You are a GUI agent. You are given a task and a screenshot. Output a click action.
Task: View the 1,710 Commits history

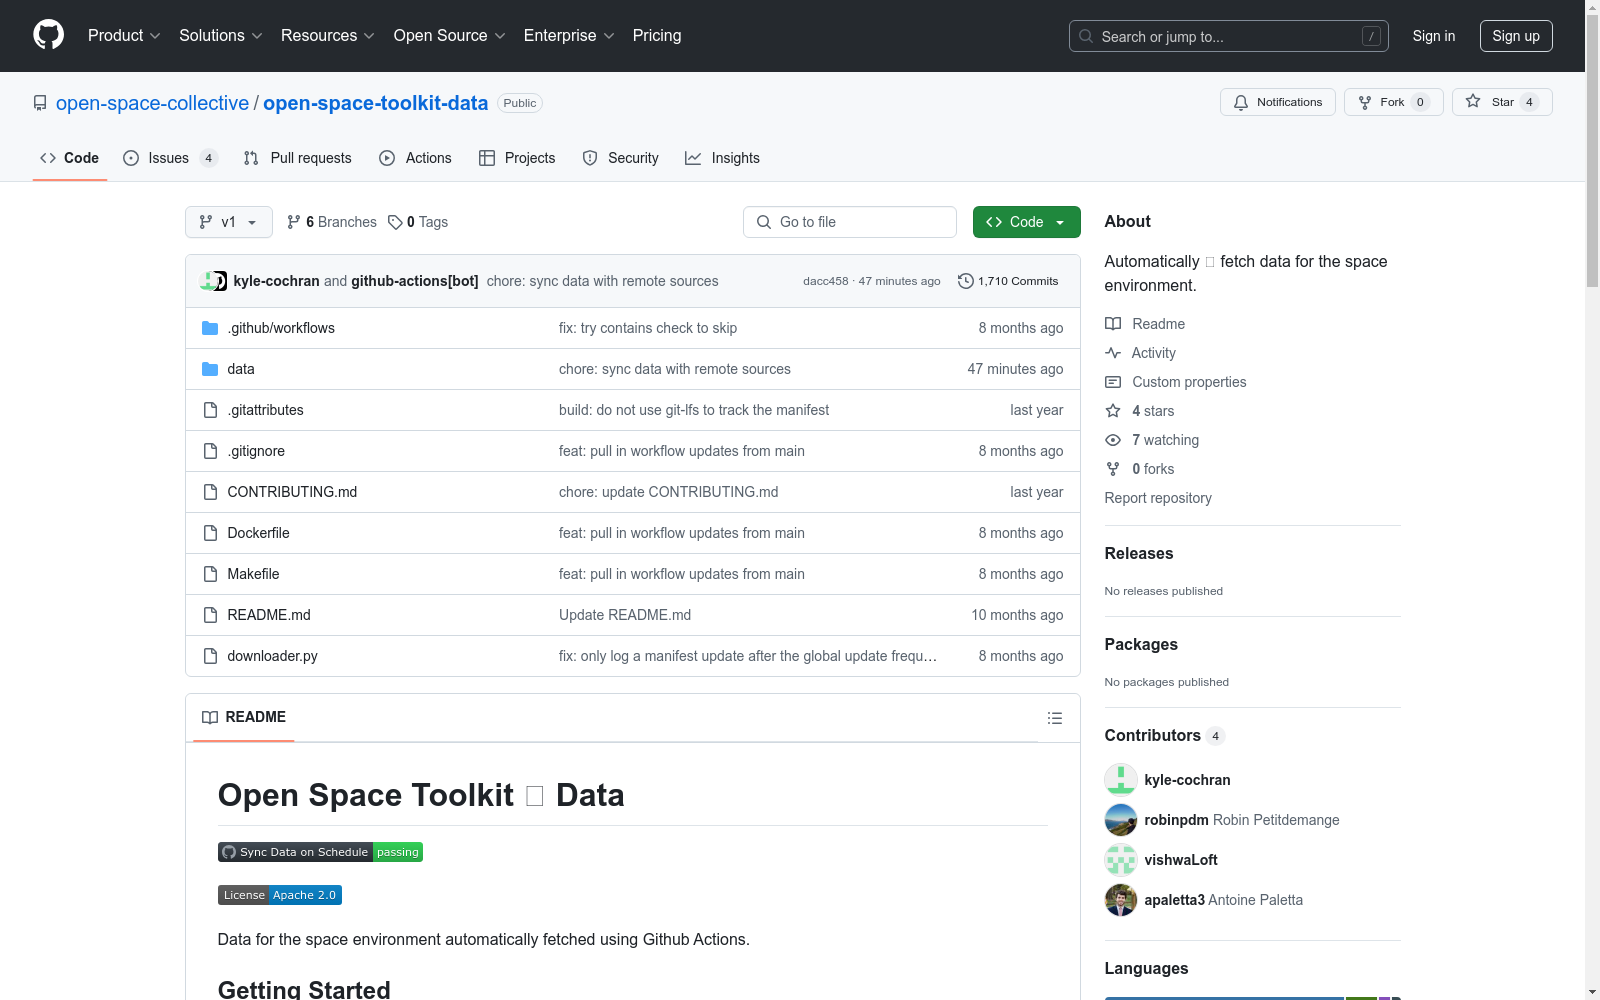[1008, 281]
